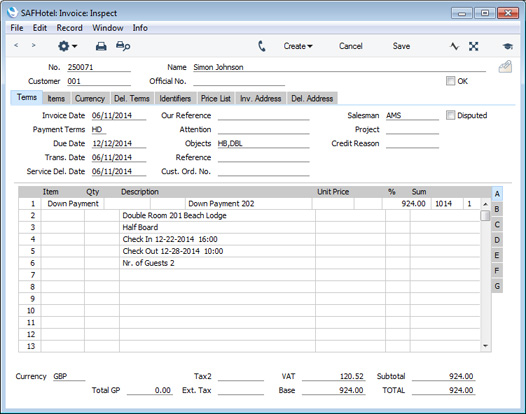
Task: Open print preview icon
Action: coord(123,46)
